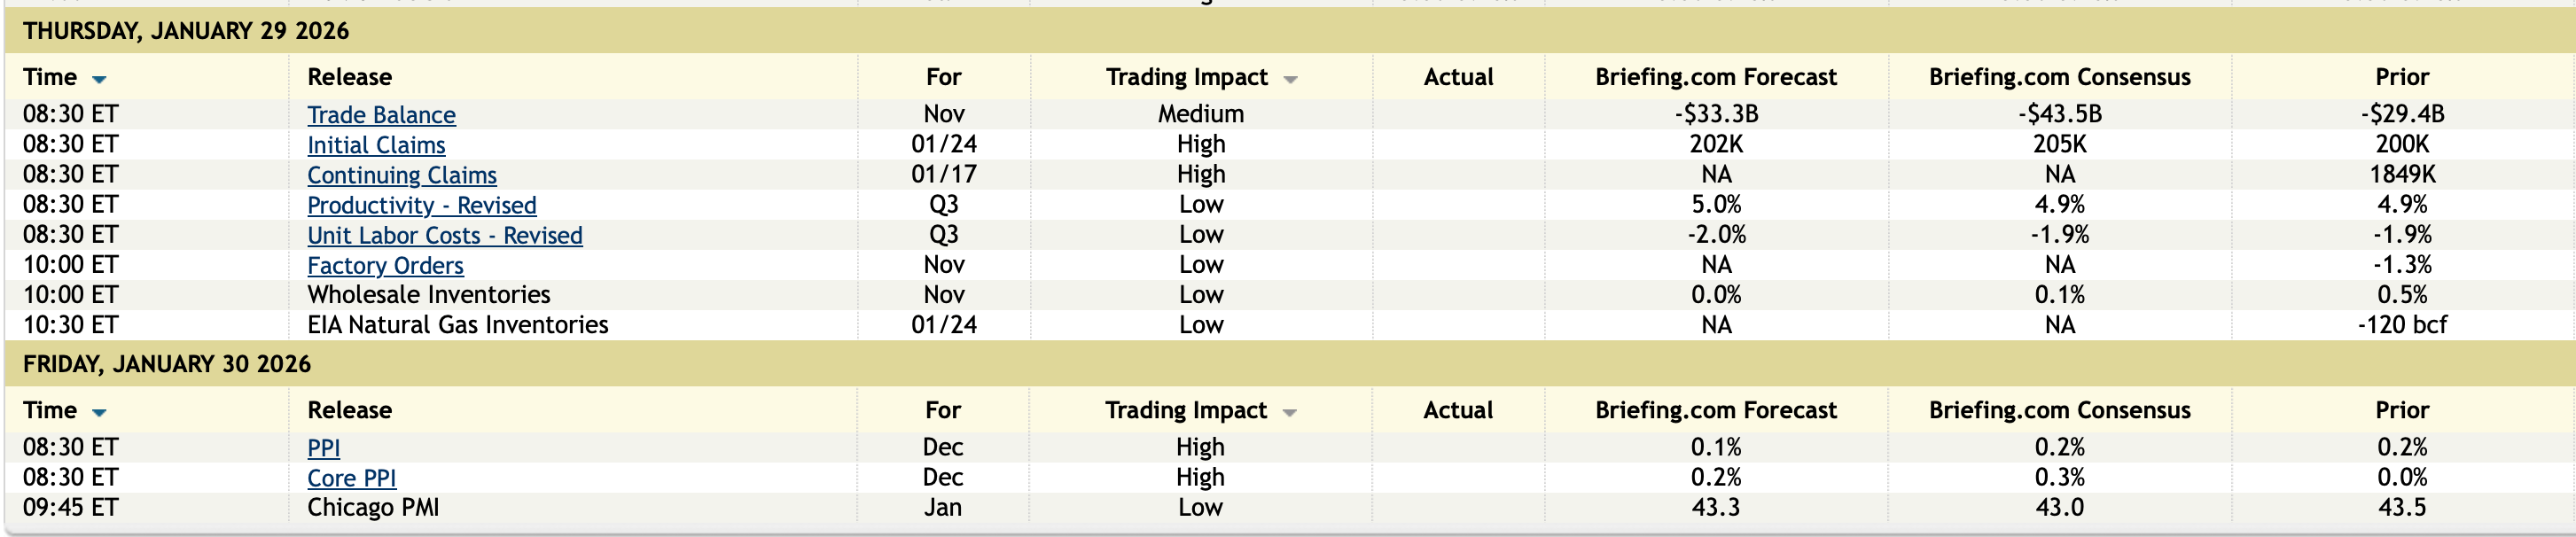Click Thursday's Briefing.com Consensus column header
Image resolution: width=2576 pixels, height=537 pixels.
pyautogui.click(x=2059, y=77)
